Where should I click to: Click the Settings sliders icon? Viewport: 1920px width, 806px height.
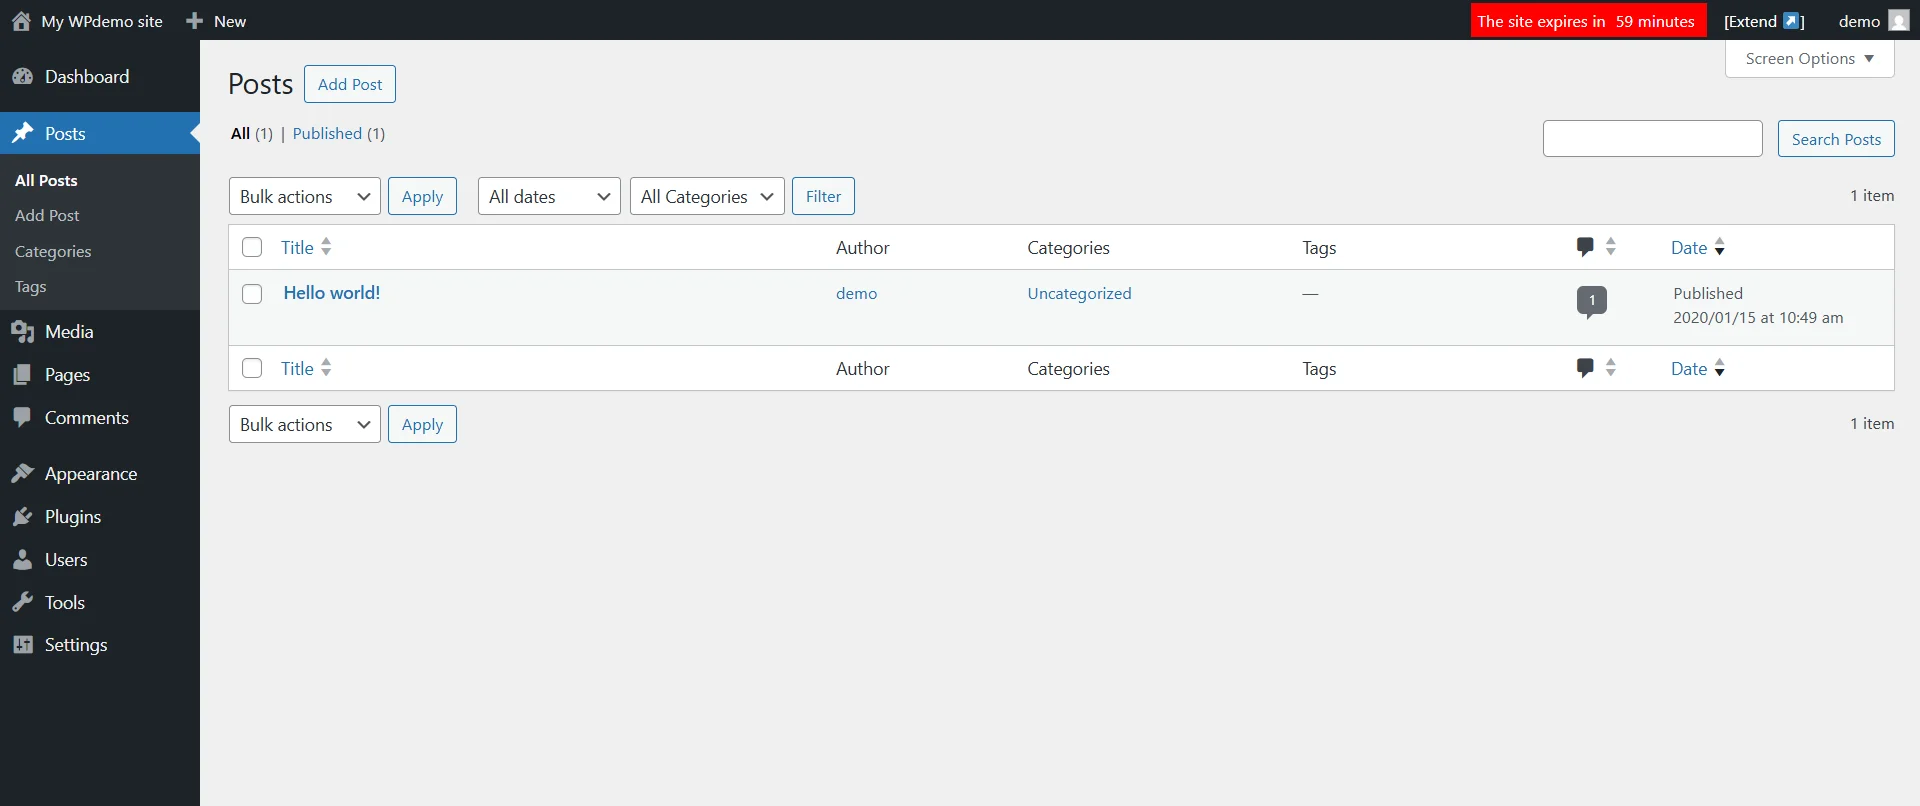(x=22, y=645)
